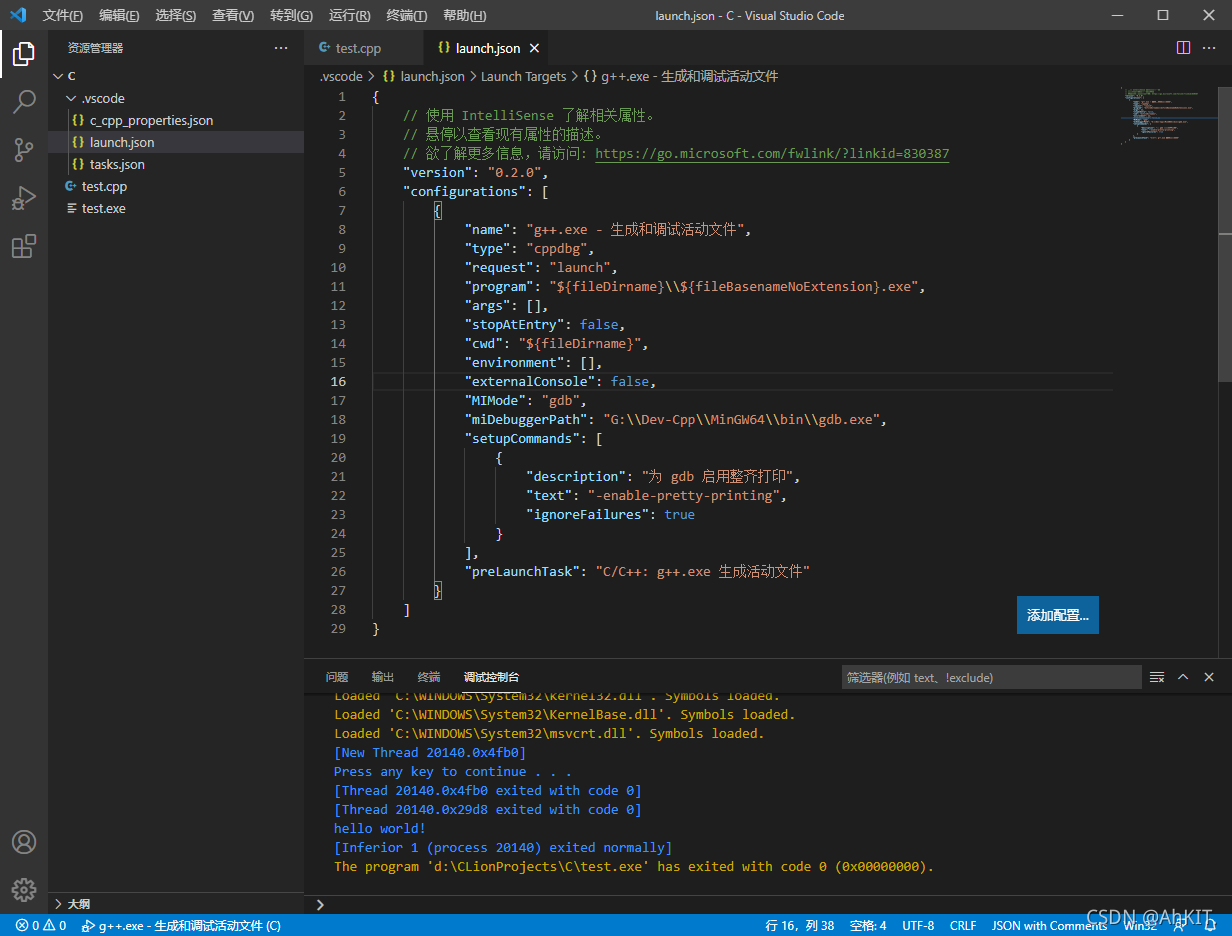Open Source Control view in activity bar

pyautogui.click(x=24, y=149)
